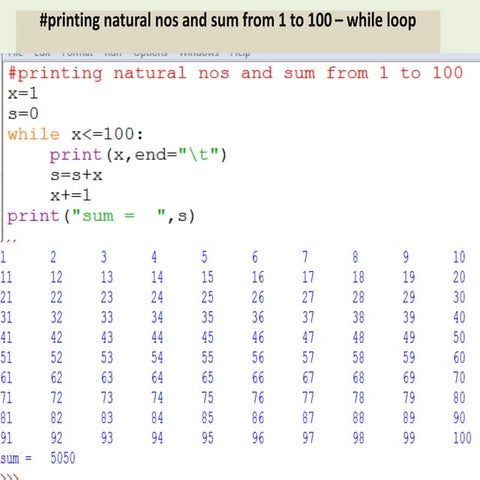Click the number 91 in the output

(6, 438)
